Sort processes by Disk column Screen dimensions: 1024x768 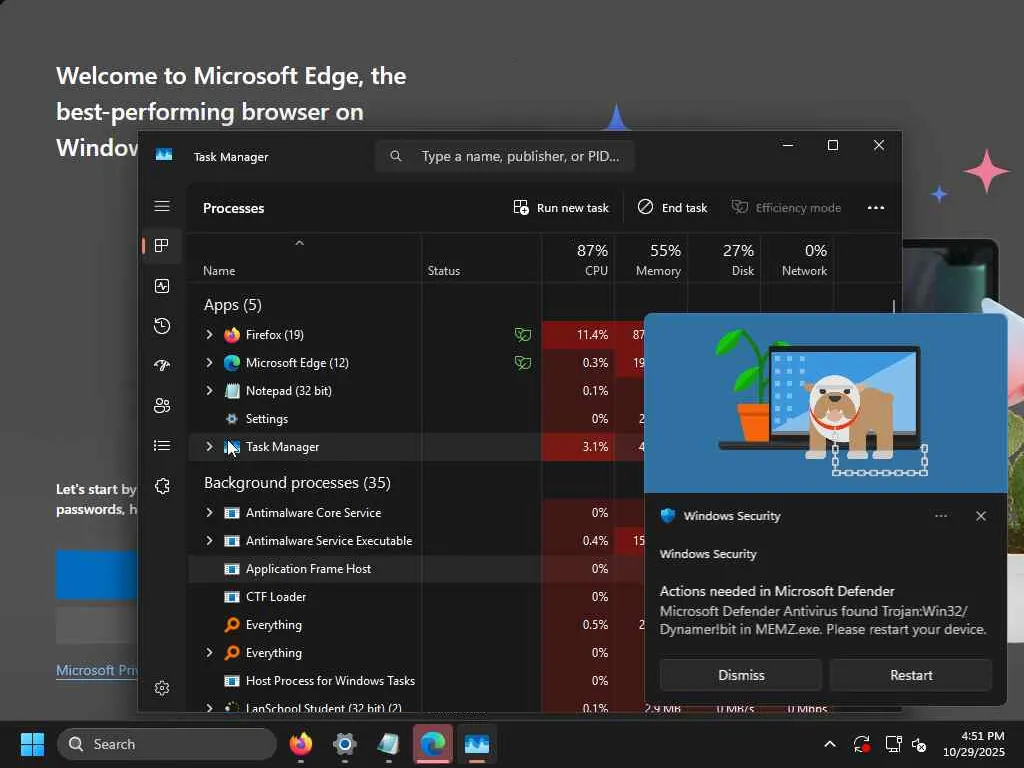pos(724,259)
